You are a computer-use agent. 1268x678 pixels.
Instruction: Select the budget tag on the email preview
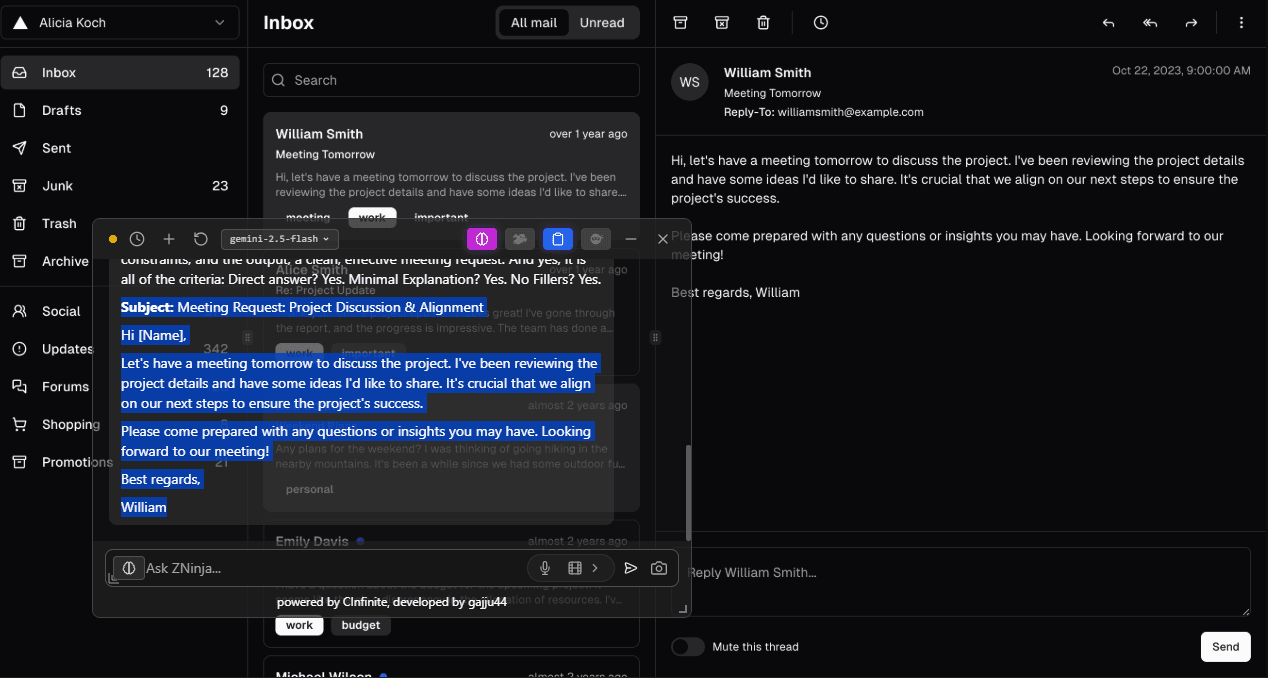tap(360, 624)
